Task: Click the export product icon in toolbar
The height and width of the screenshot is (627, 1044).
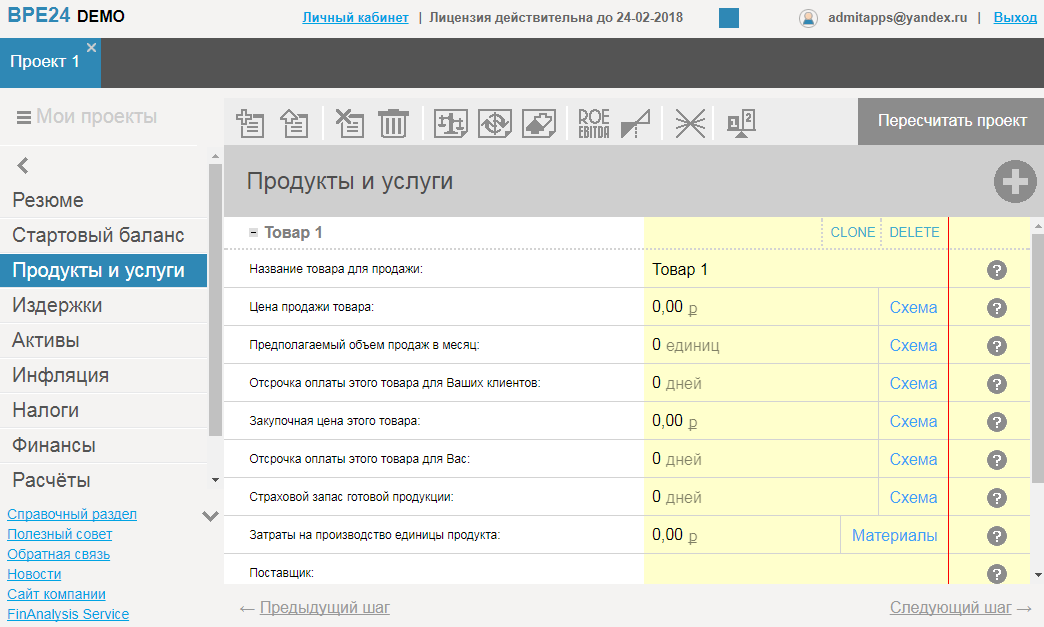Action: pyautogui.click(x=294, y=123)
